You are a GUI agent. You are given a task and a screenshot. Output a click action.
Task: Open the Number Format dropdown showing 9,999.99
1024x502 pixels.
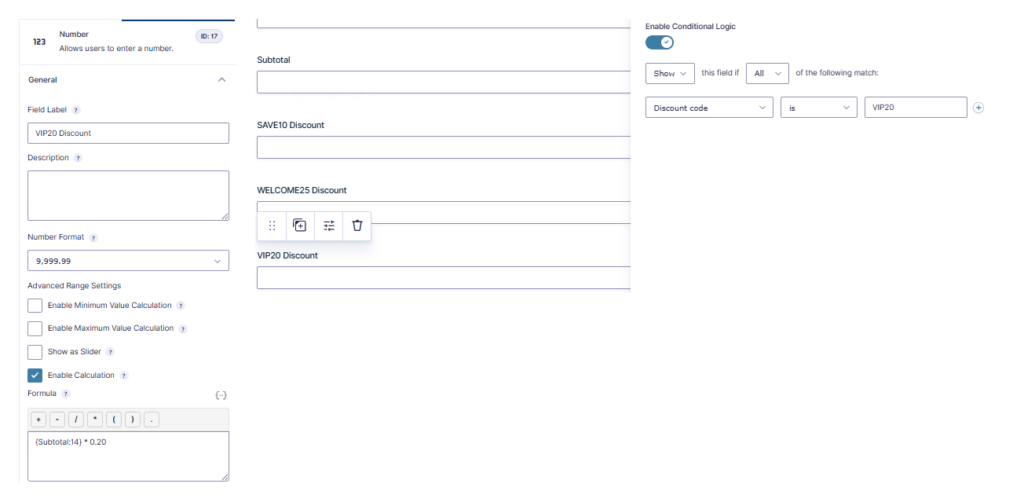click(x=128, y=260)
